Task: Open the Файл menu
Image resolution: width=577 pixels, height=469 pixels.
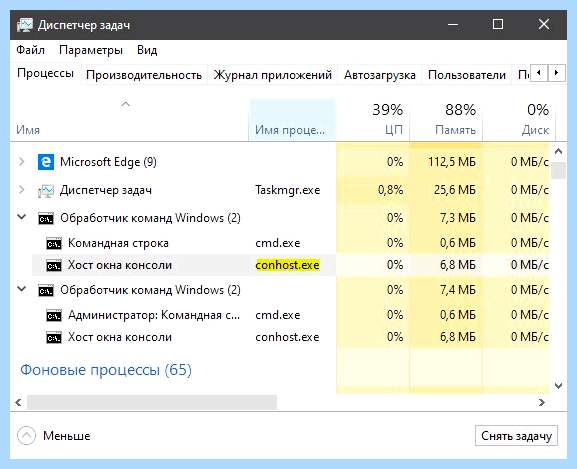Action: click(30, 50)
